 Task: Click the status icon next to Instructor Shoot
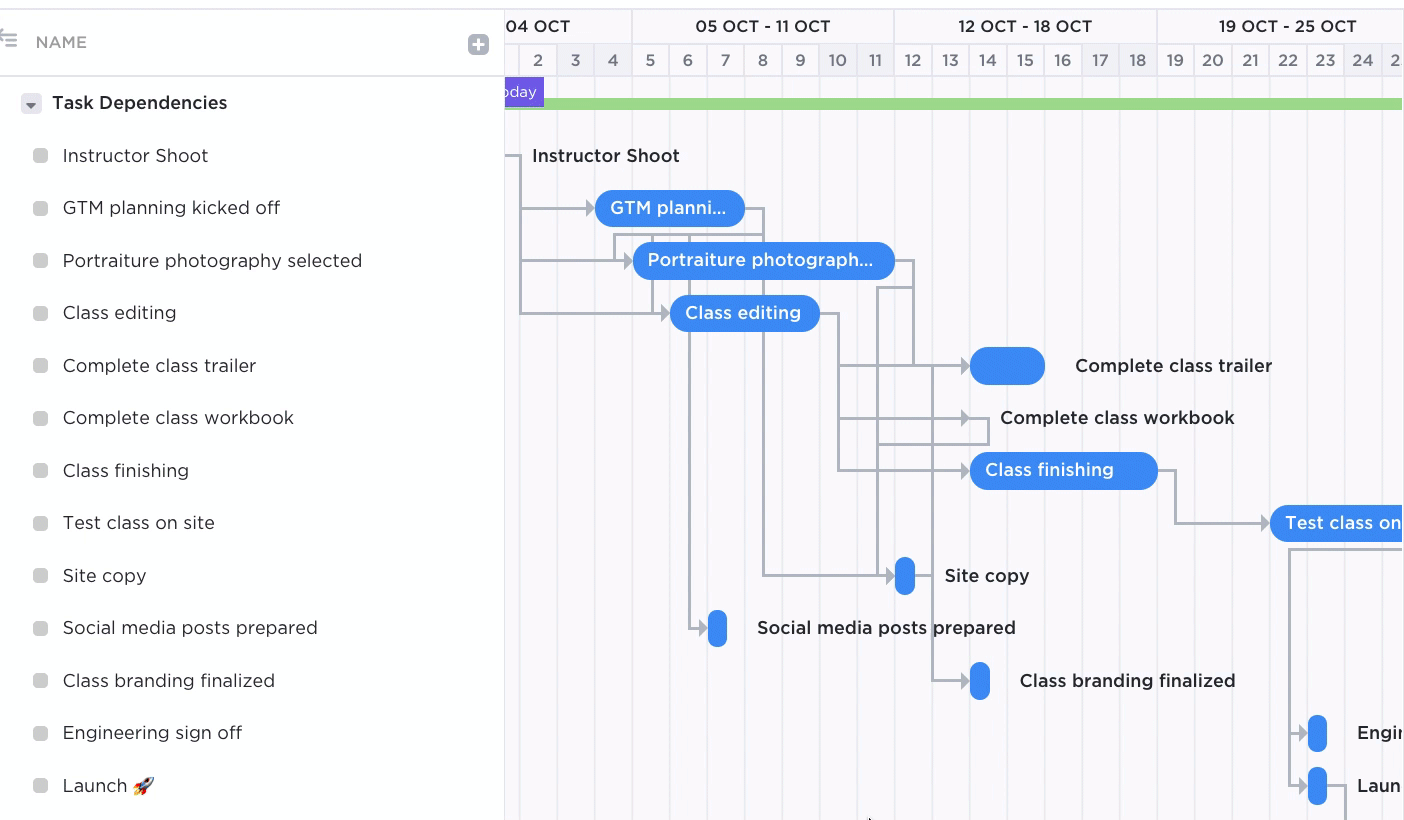point(39,156)
